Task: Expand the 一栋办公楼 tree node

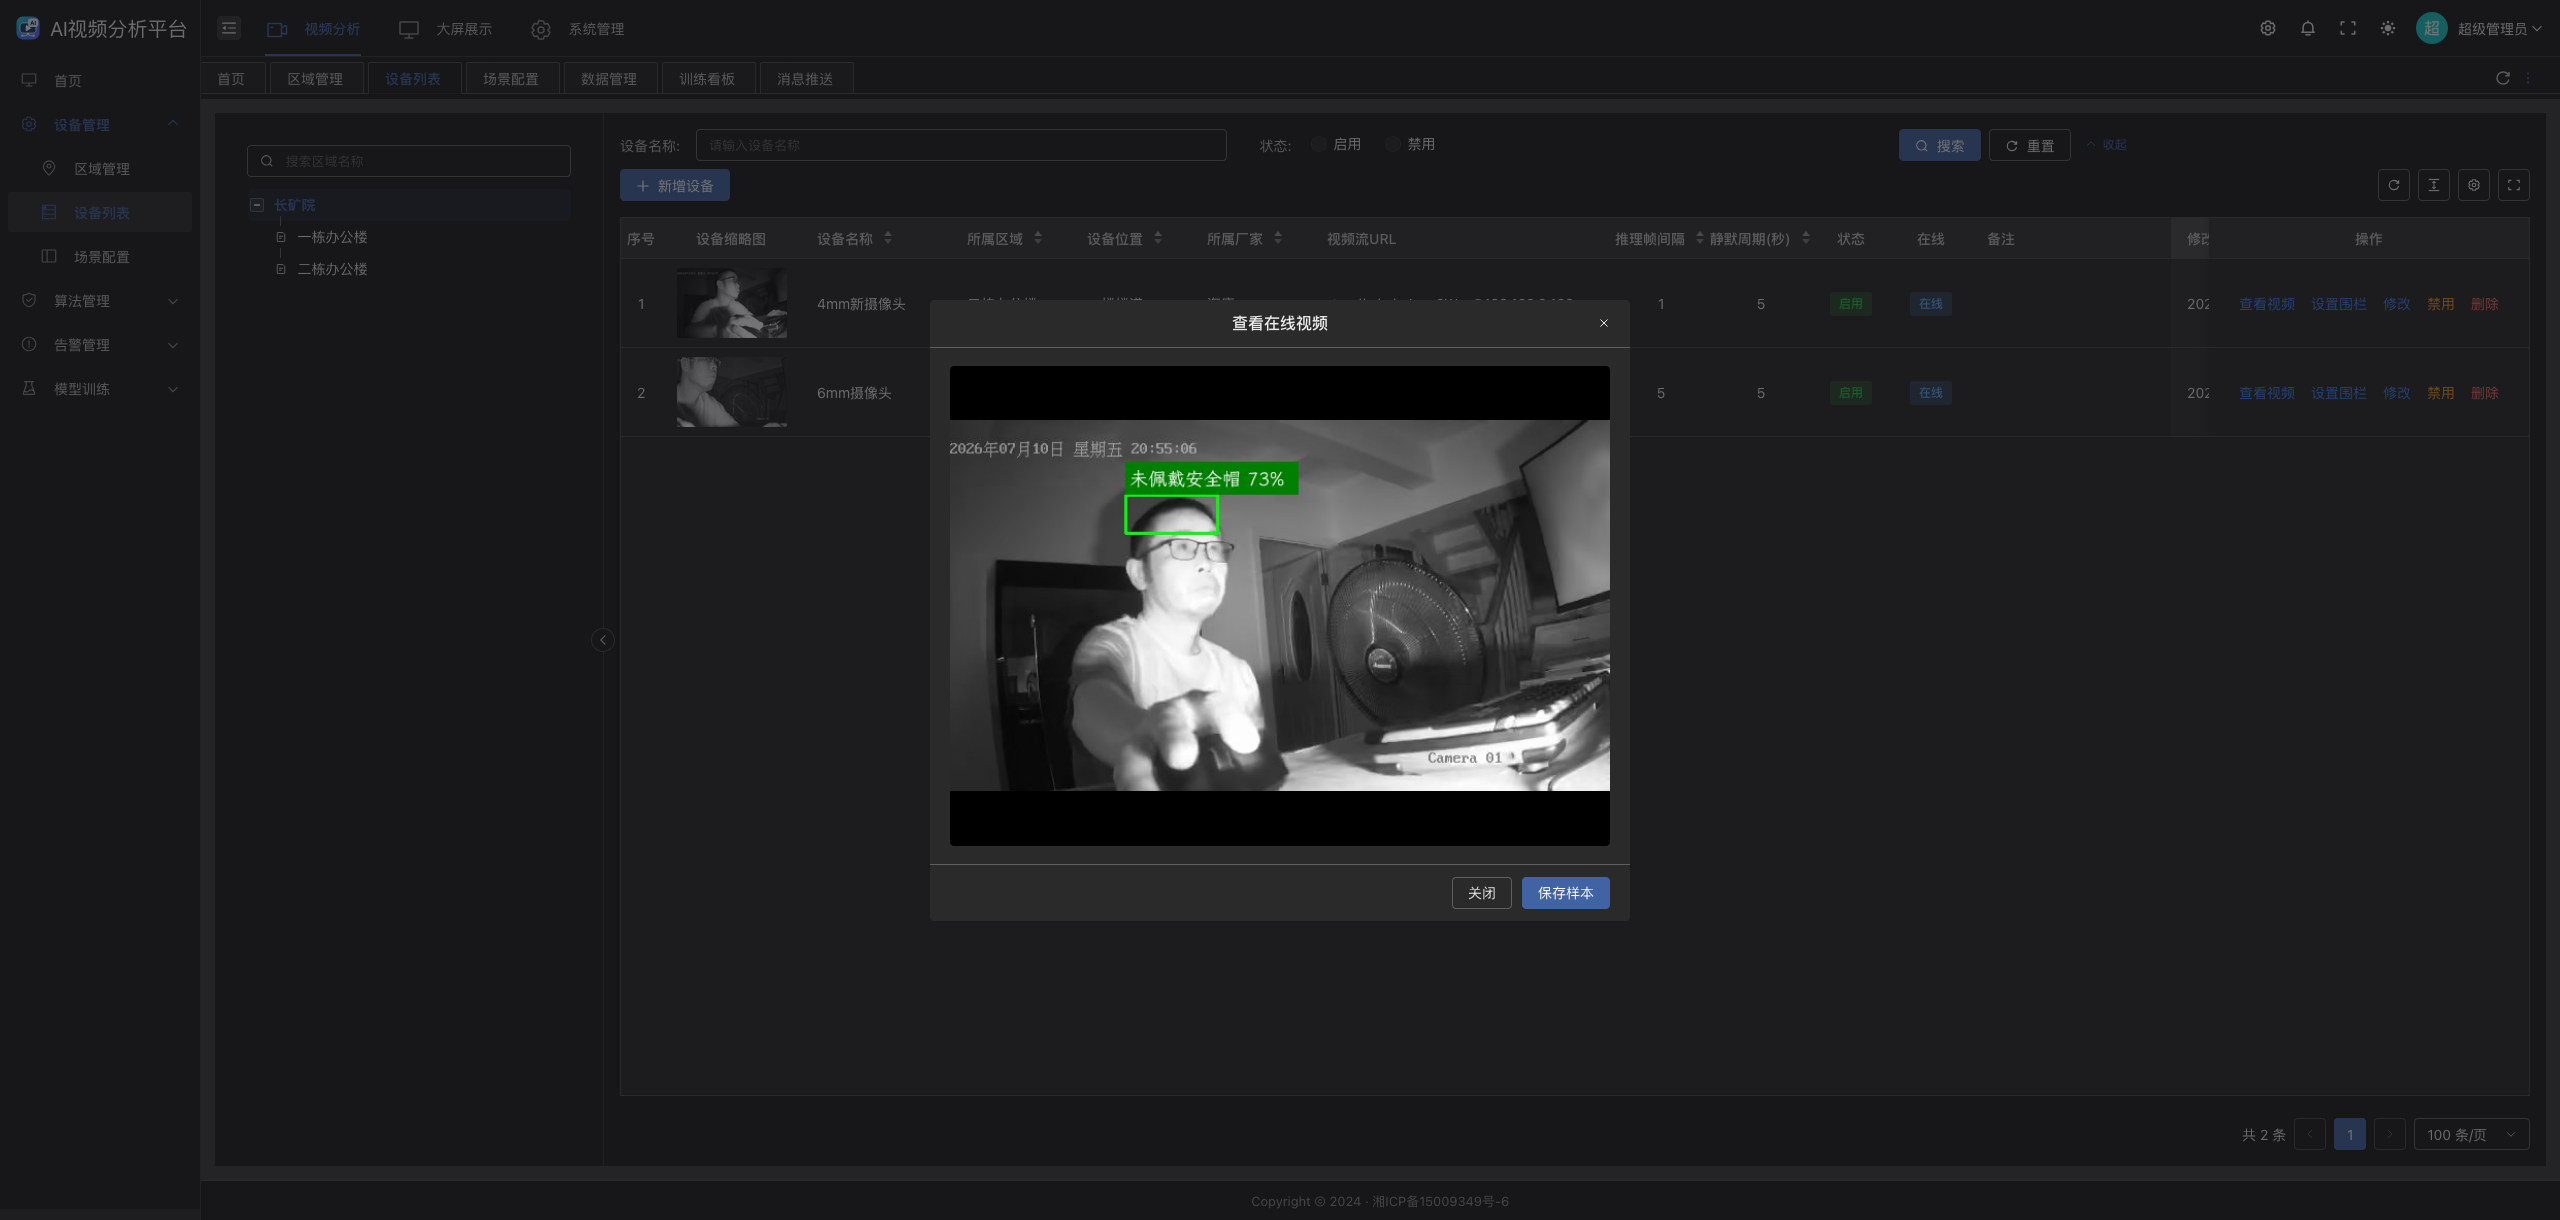Action: [281, 237]
